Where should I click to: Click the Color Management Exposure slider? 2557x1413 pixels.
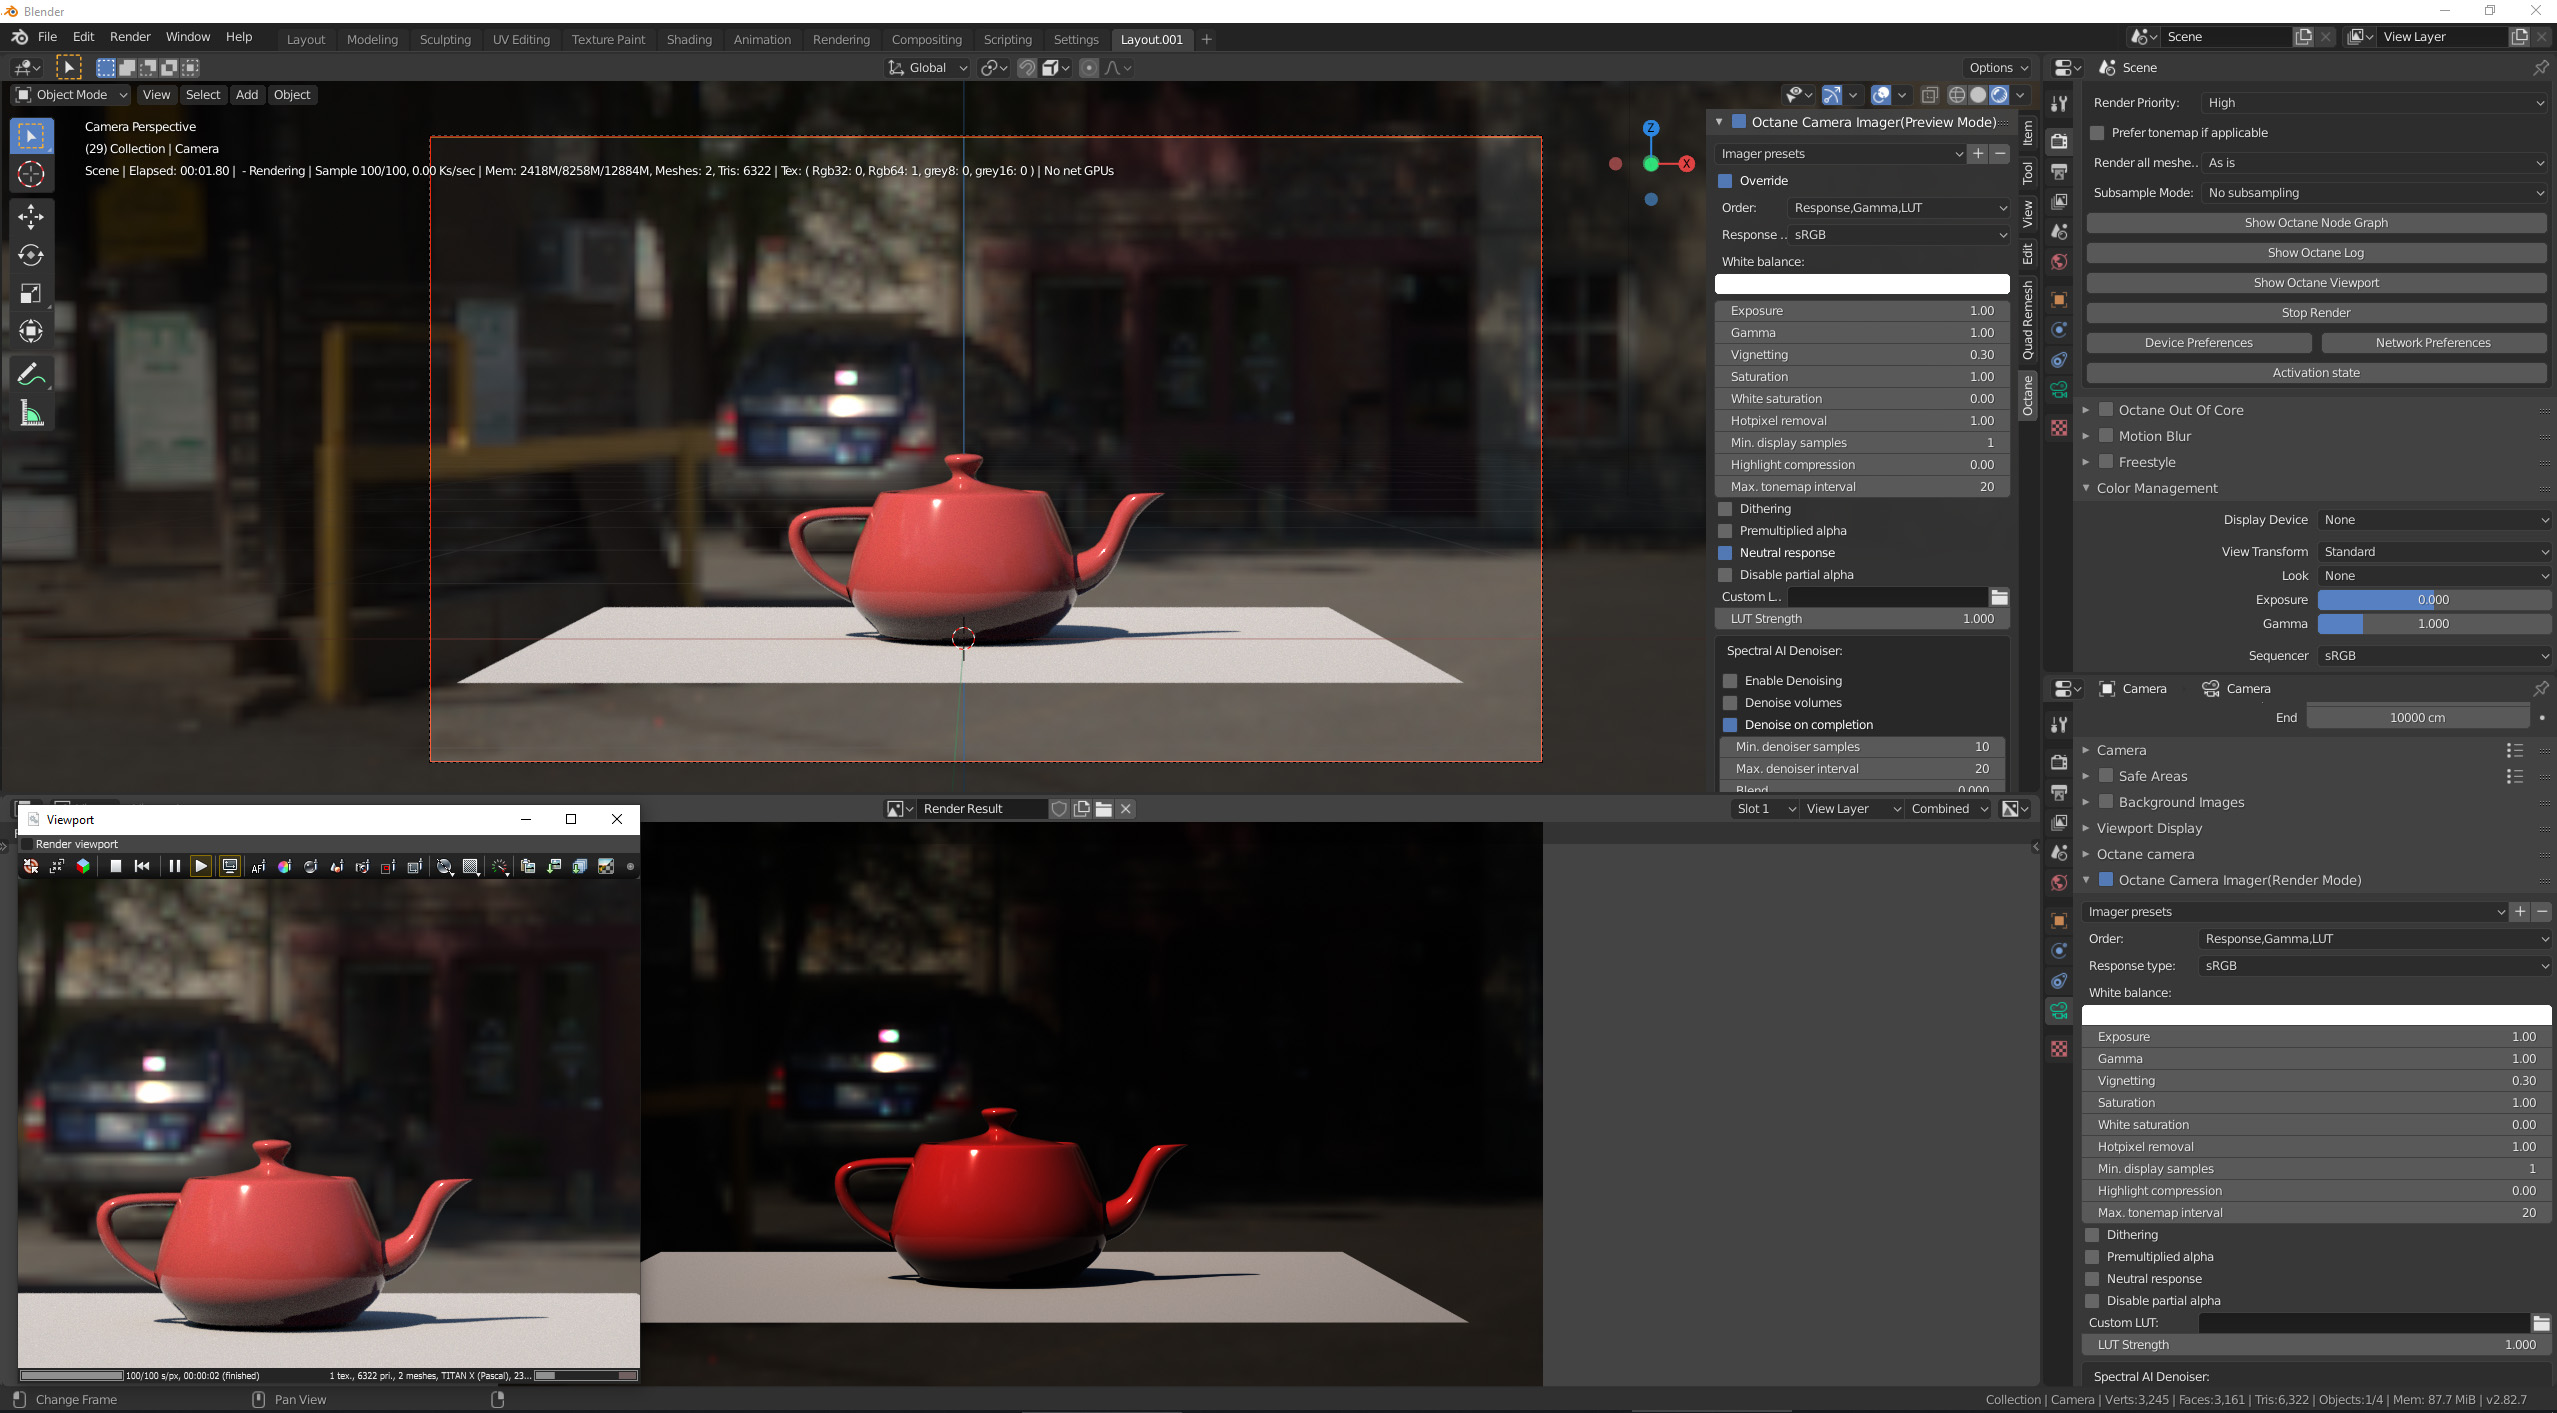click(2434, 600)
